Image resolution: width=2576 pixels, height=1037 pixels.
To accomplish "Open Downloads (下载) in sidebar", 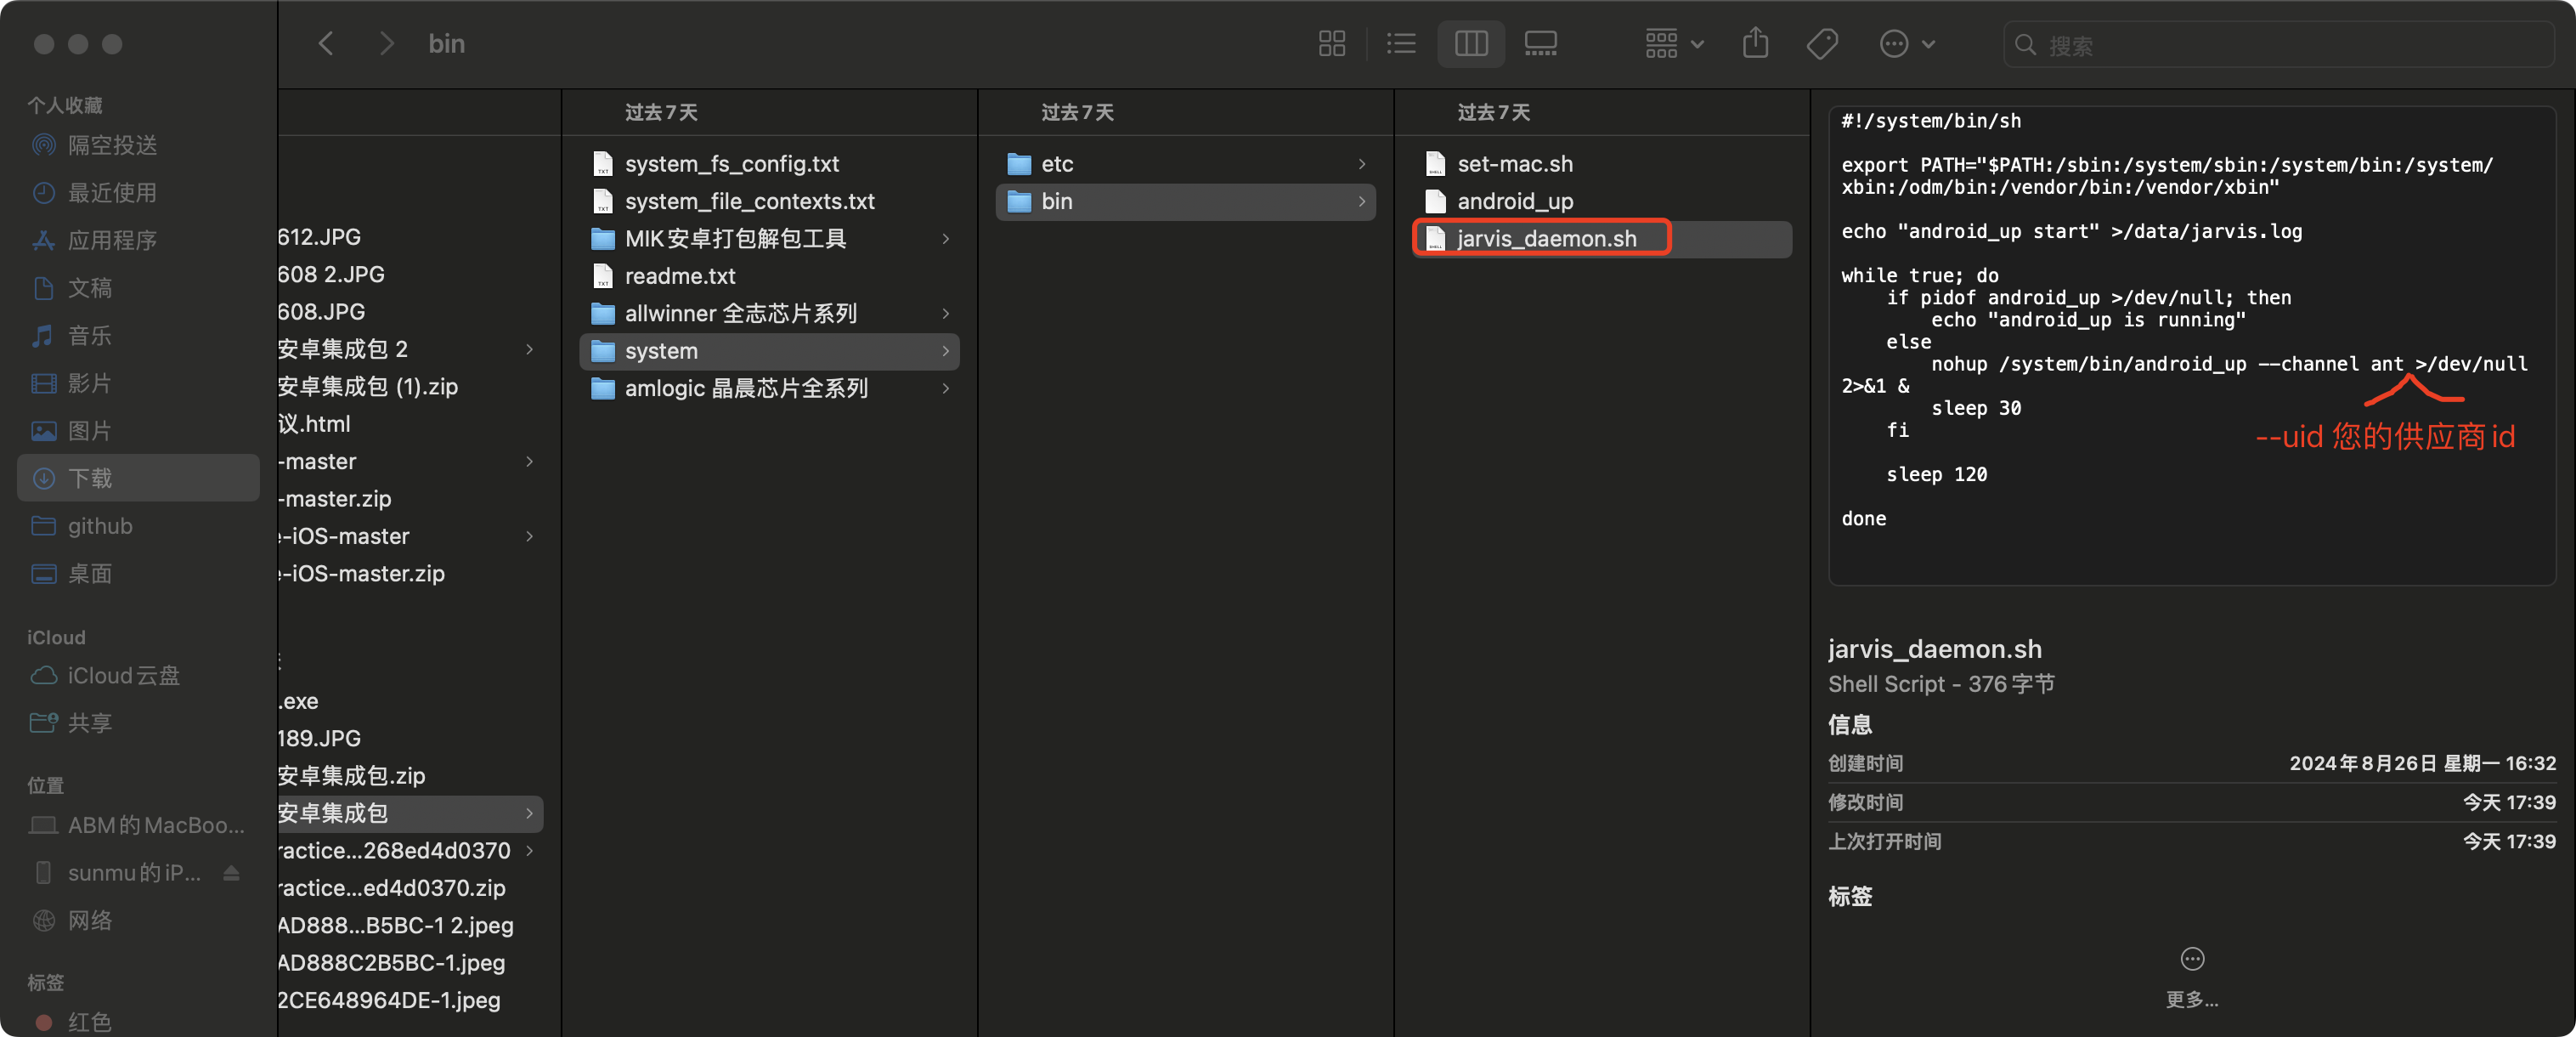I will 138,478.
